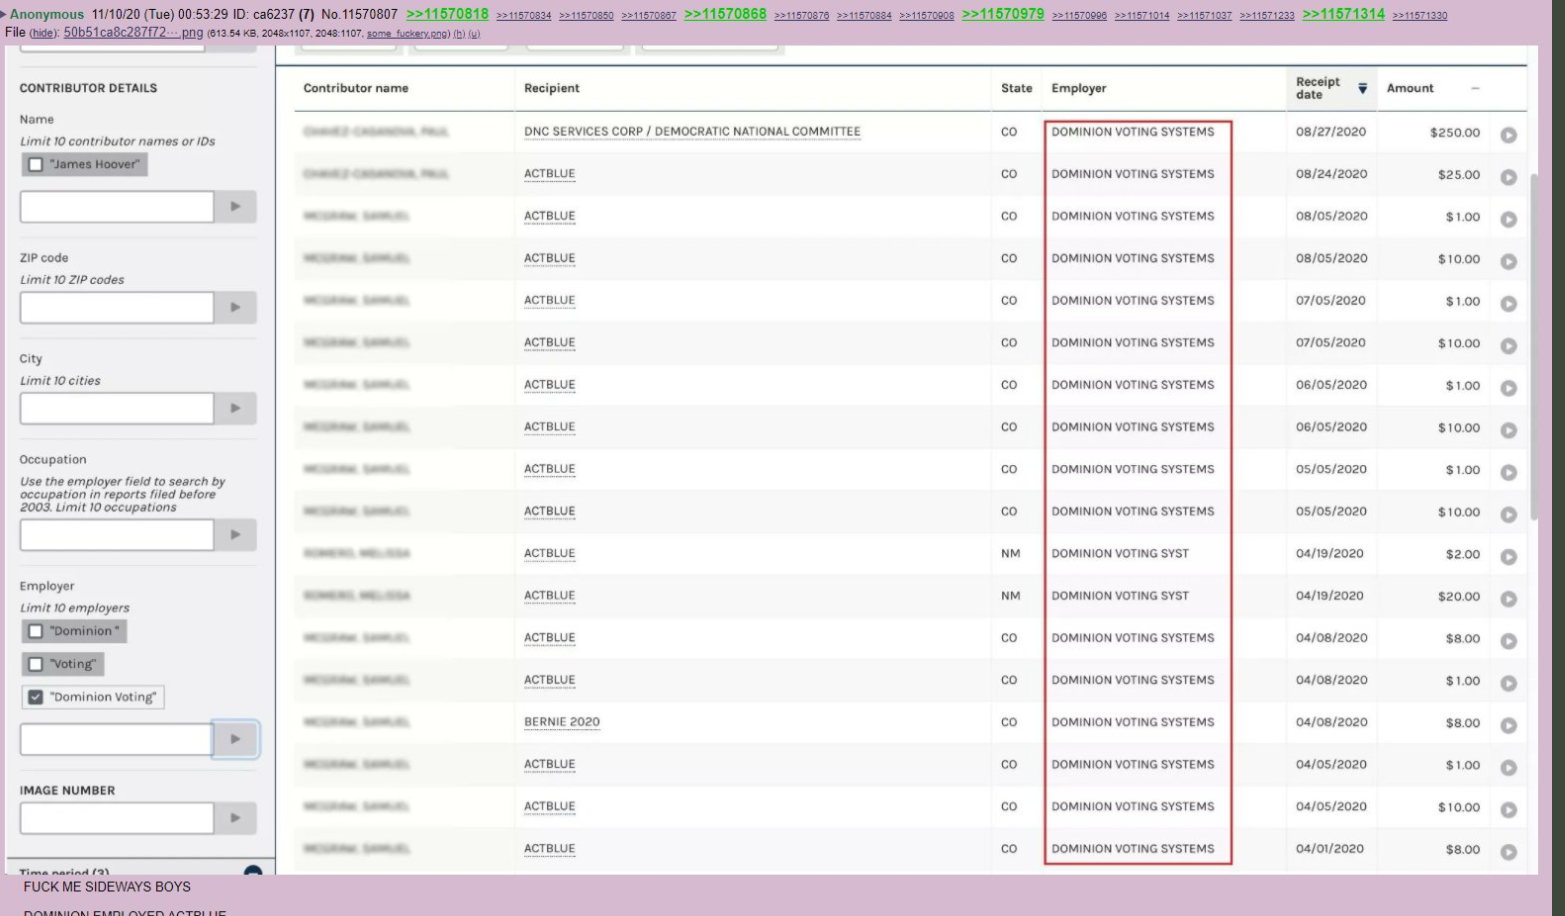Screen dimensions: 1565x916
Task: Focus the Occupation input field
Action: click(x=117, y=535)
